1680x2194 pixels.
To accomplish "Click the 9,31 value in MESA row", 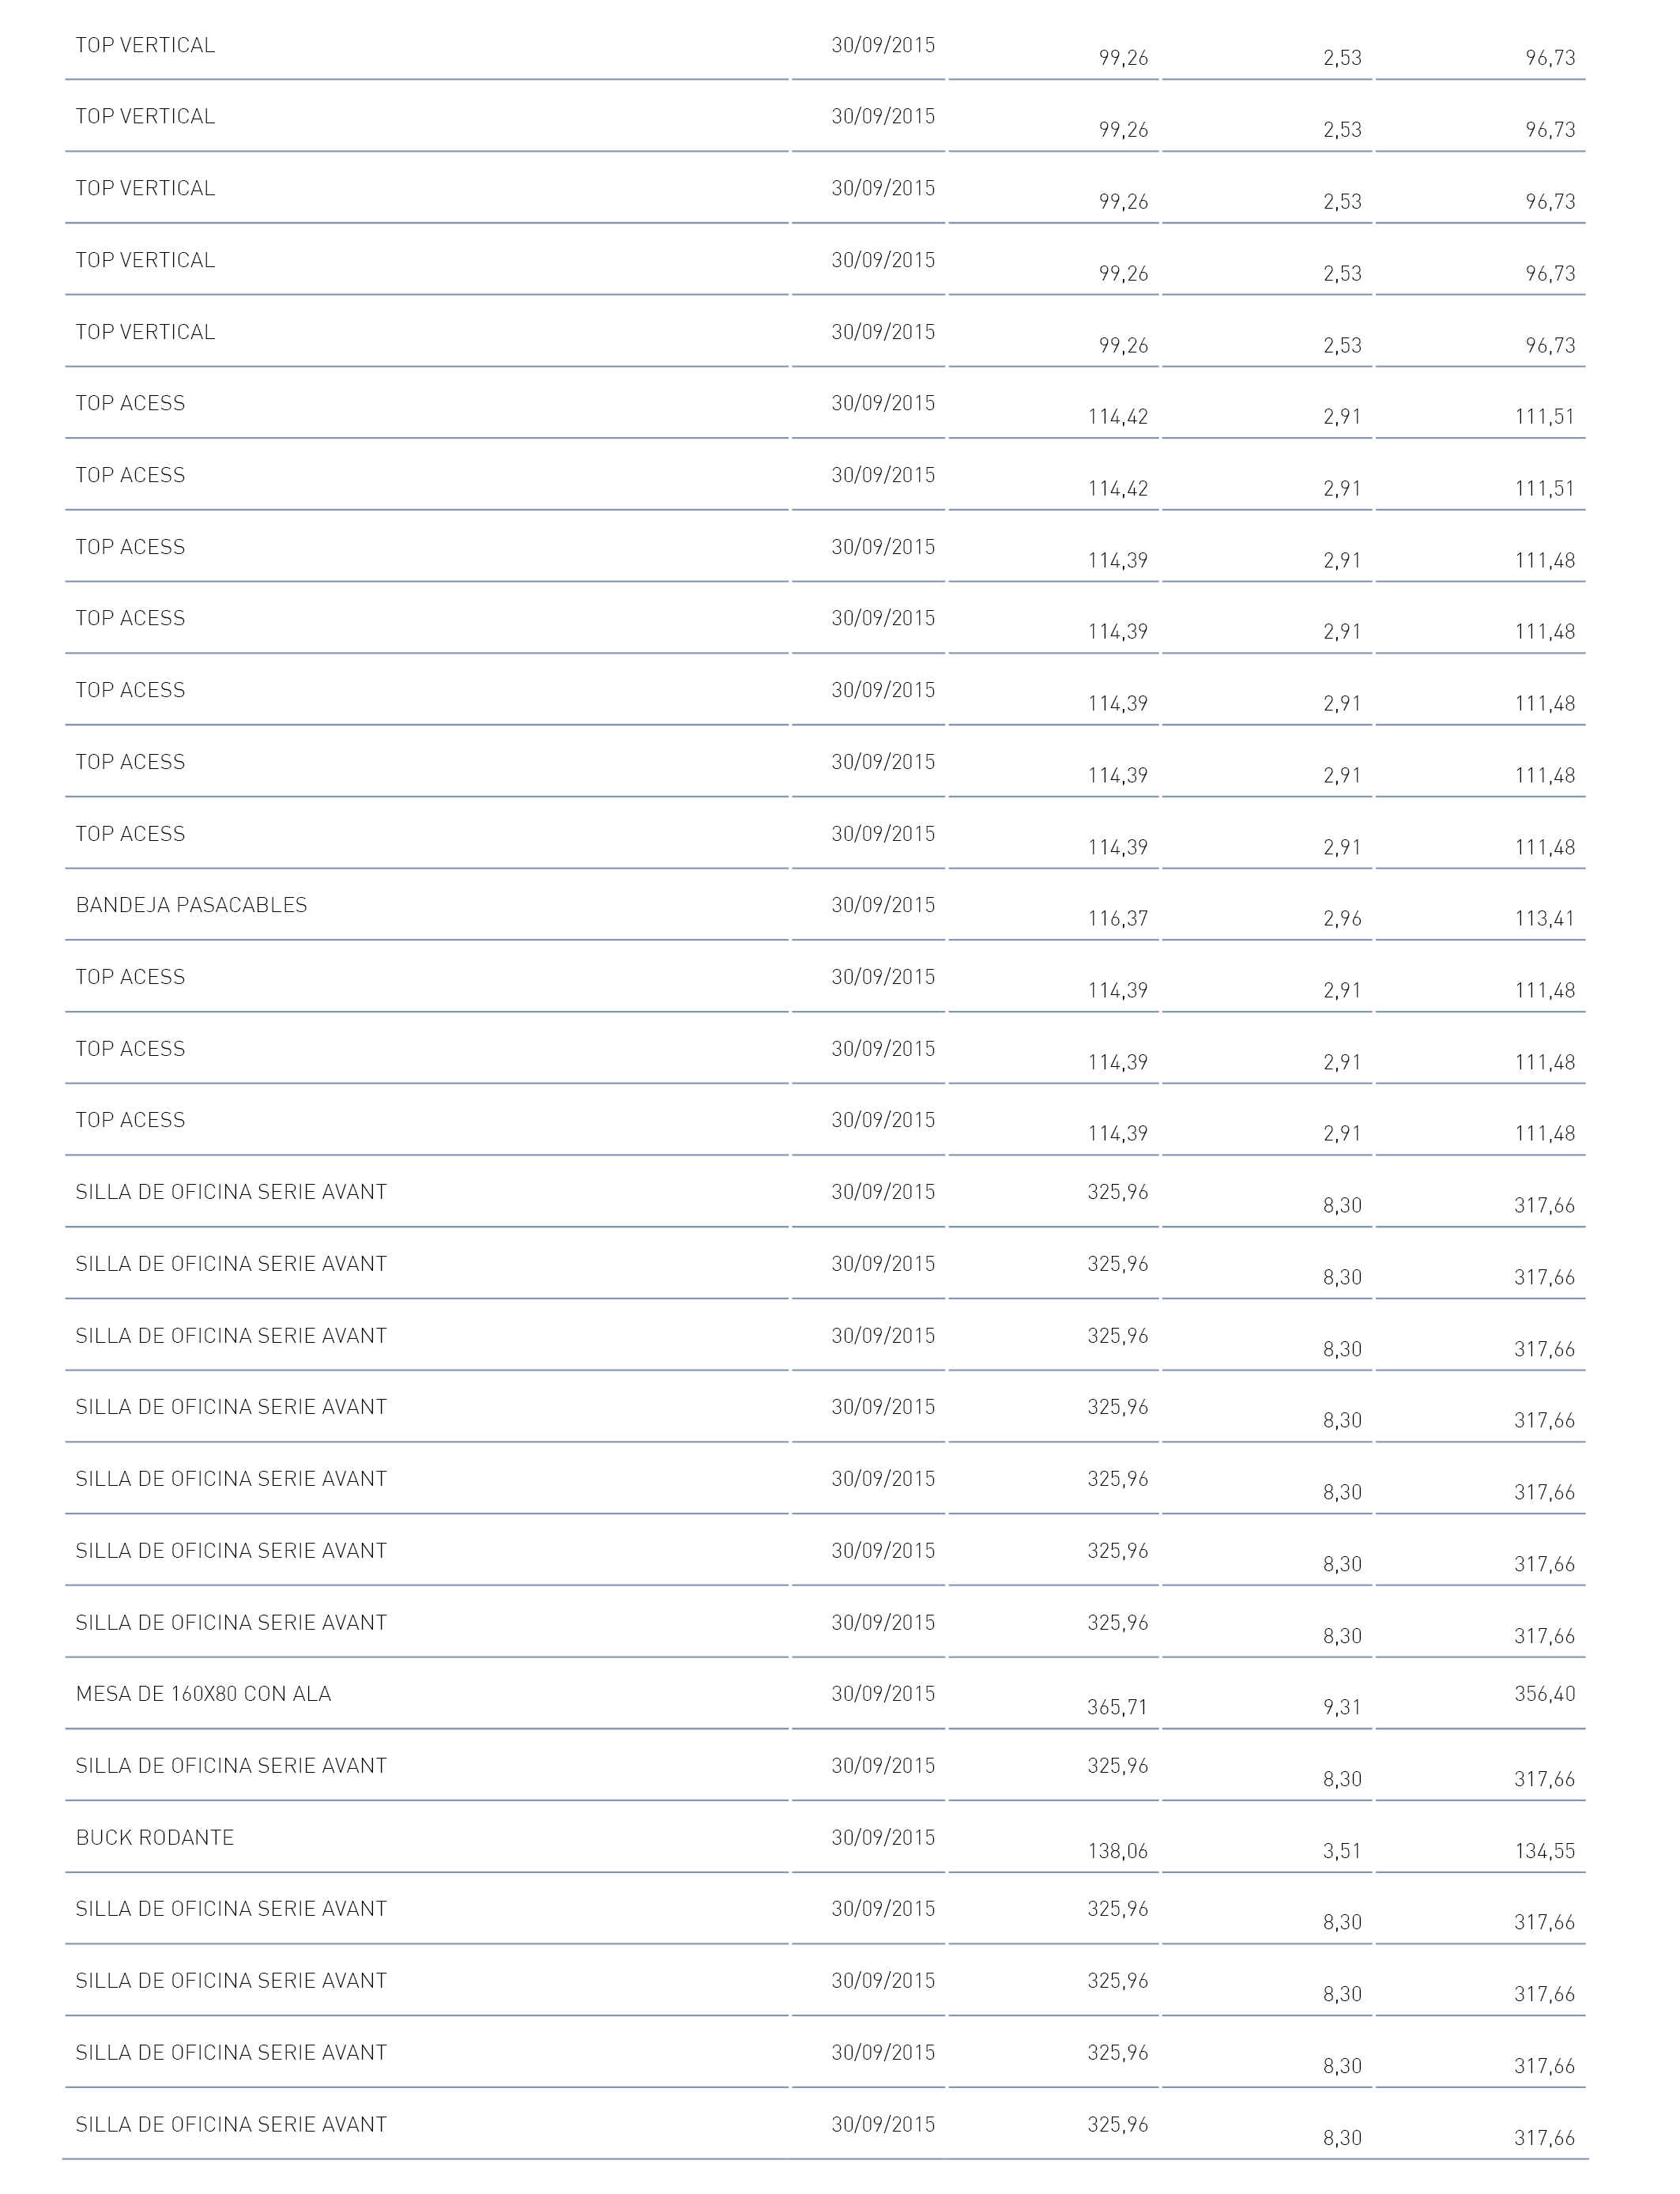I will point(1342,1707).
